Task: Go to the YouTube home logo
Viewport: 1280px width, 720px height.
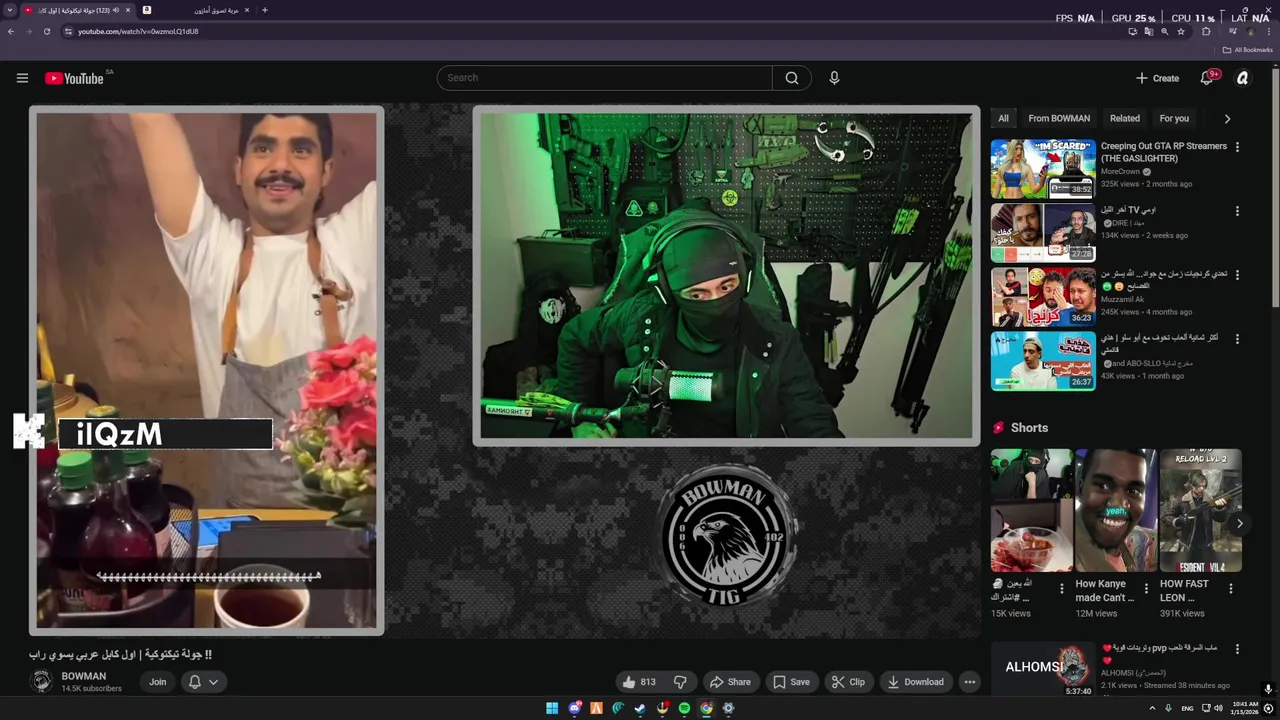Action: coord(74,78)
